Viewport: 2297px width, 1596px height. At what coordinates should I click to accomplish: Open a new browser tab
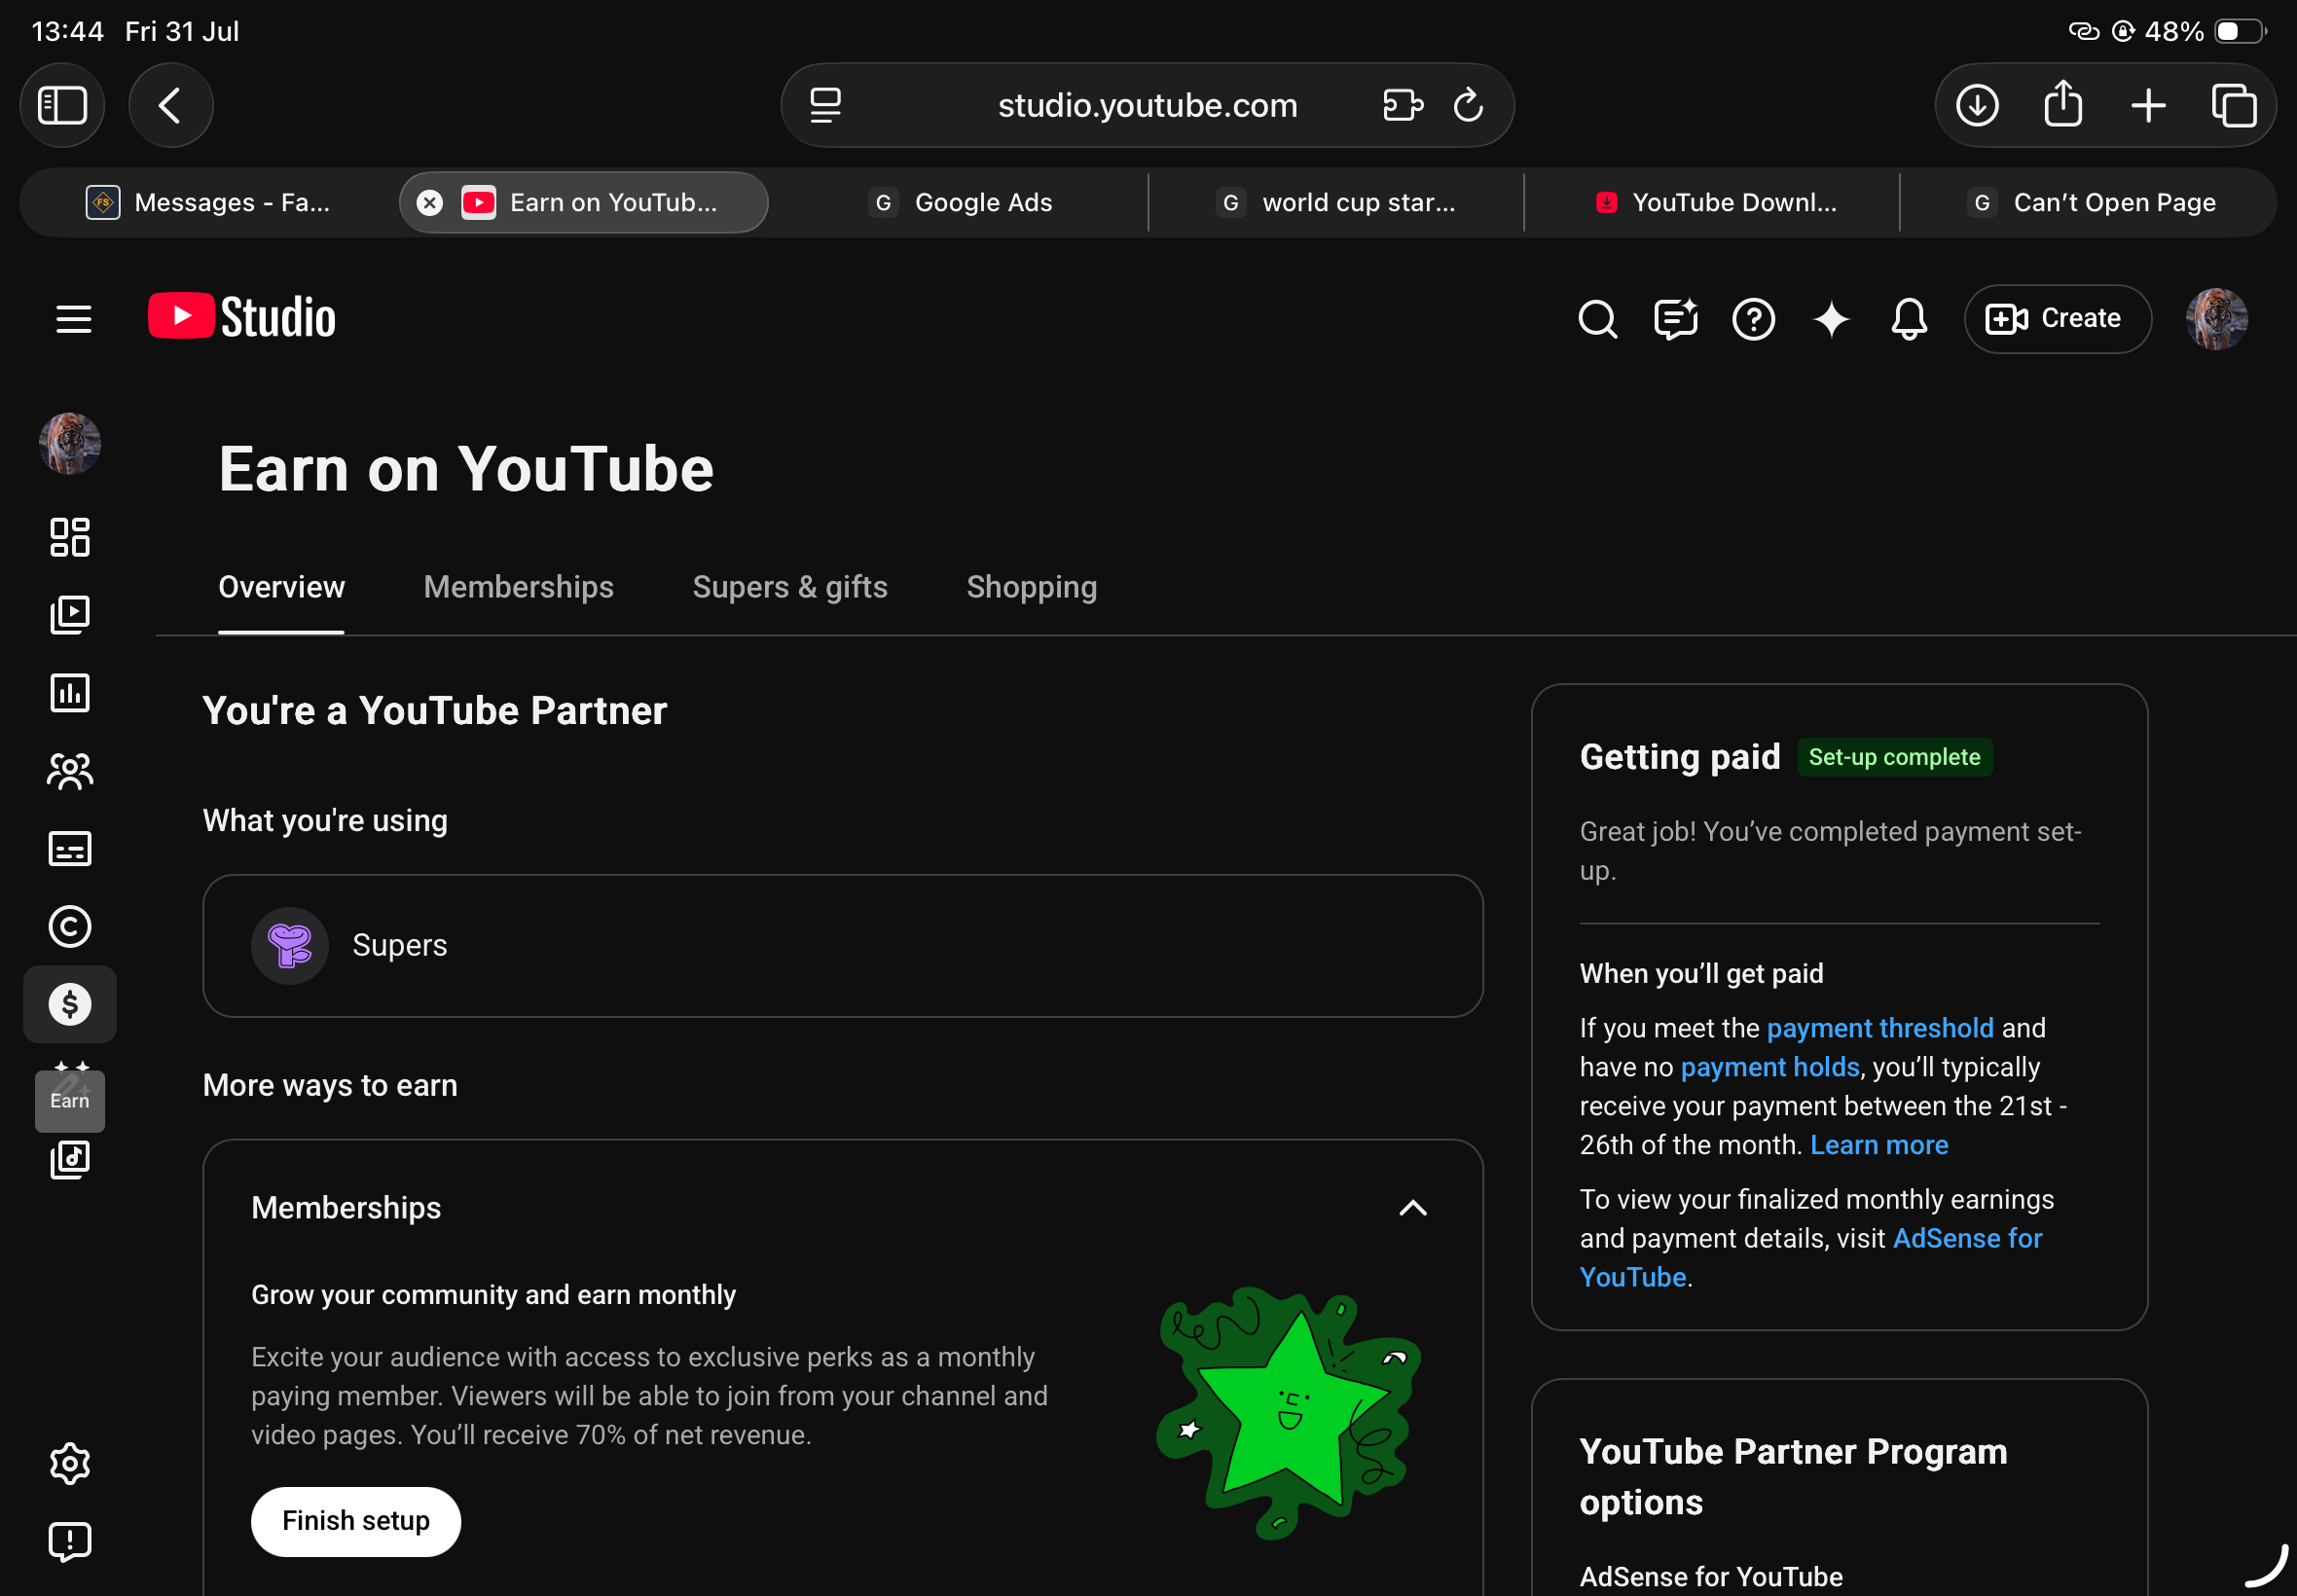click(x=2148, y=105)
